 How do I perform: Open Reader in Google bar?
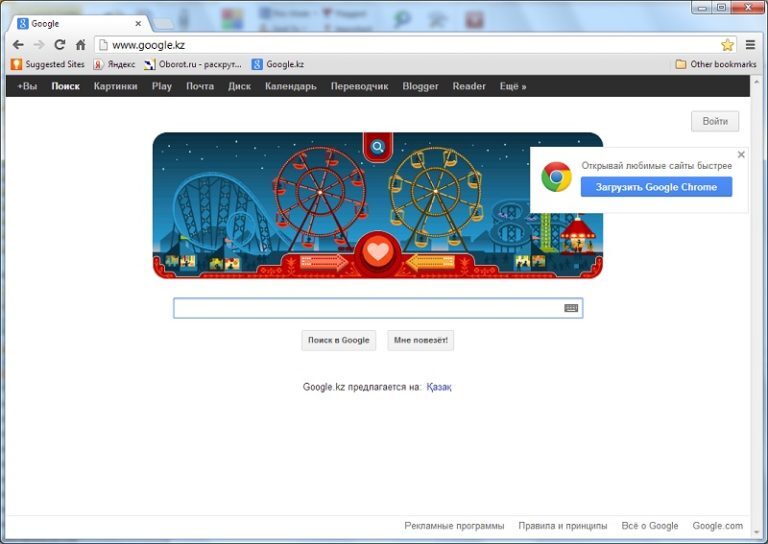tap(469, 86)
